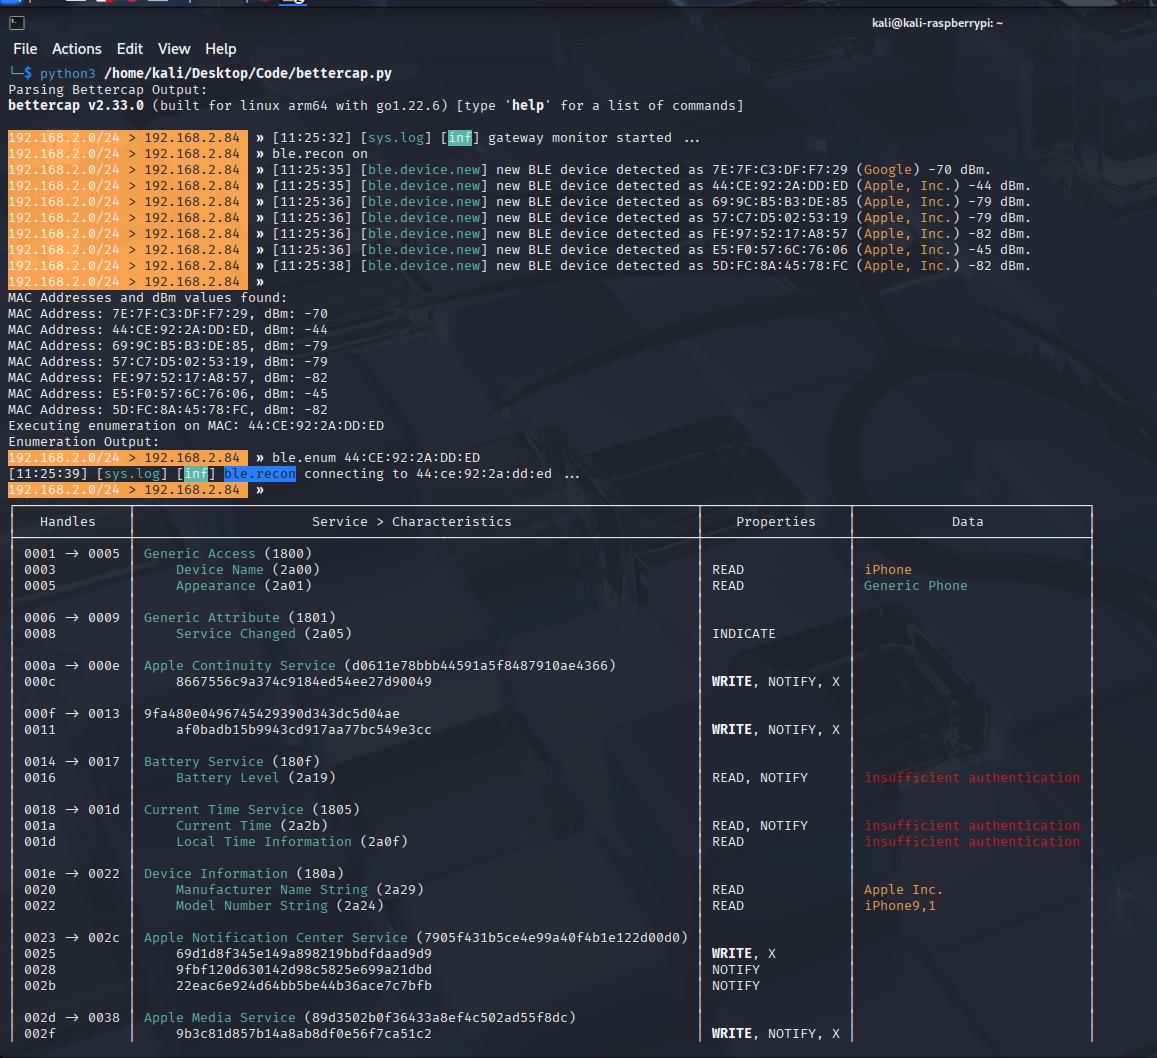Image resolution: width=1157 pixels, height=1058 pixels.
Task: Click the 'Service > Characteristics' column header
Action: [412, 522]
